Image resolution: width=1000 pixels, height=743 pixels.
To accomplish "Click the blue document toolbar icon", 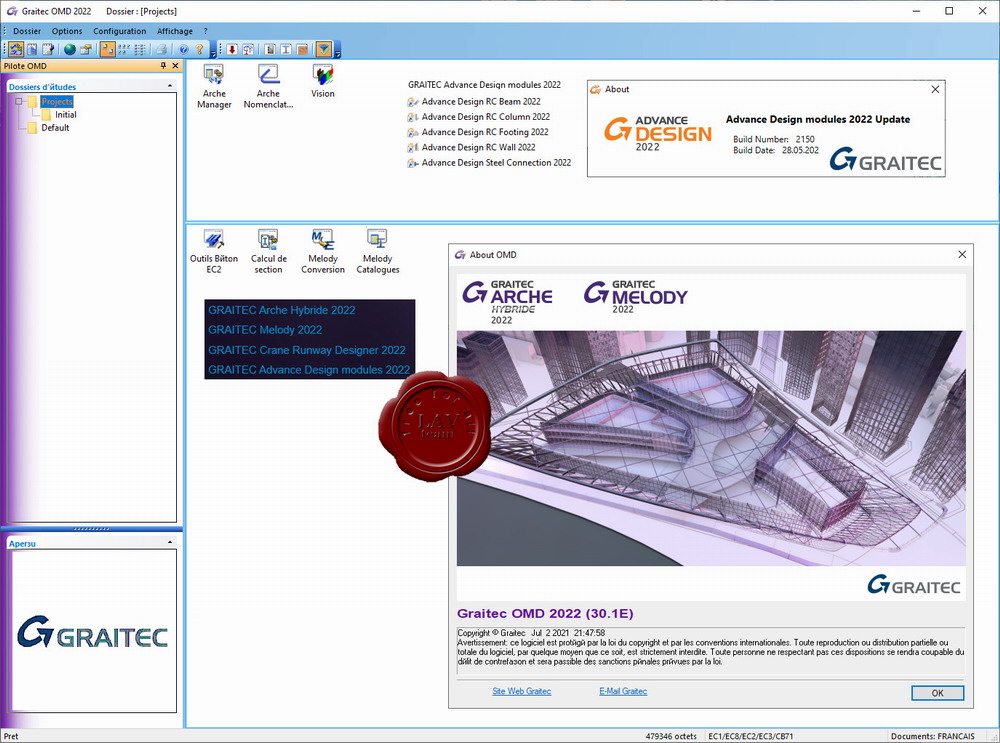I will tap(32, 49).
